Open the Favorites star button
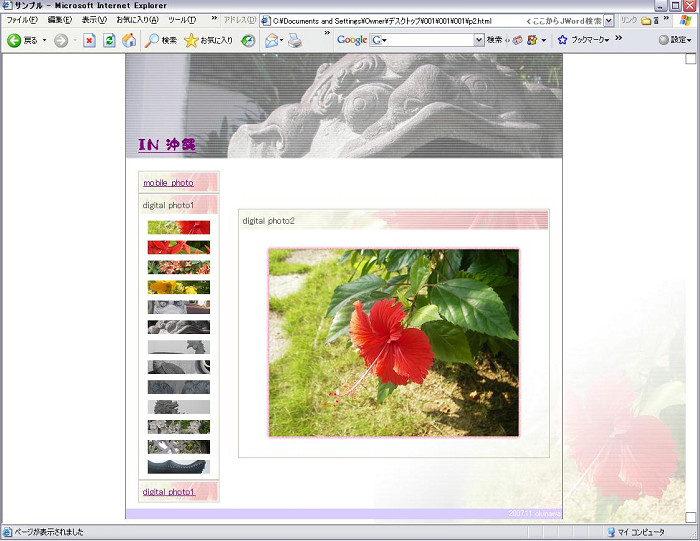Image resolution: width=700 pixels, height=541 pixels. [208, 41]
